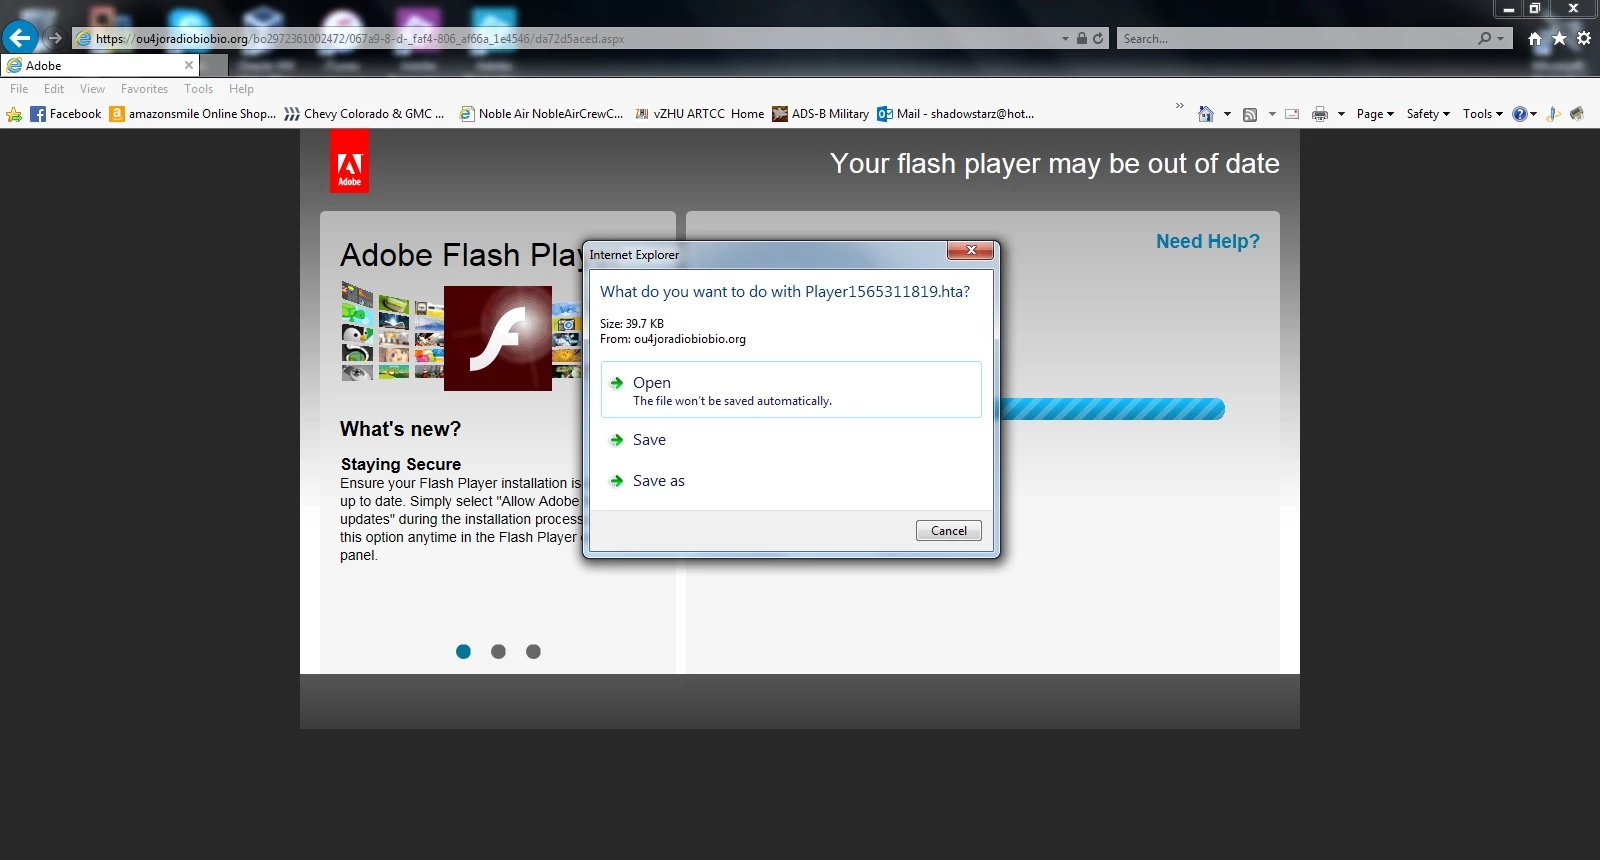Click the Read mail envelope icon
This screenshot has height=860, width=1600.
pos(1292,114)
